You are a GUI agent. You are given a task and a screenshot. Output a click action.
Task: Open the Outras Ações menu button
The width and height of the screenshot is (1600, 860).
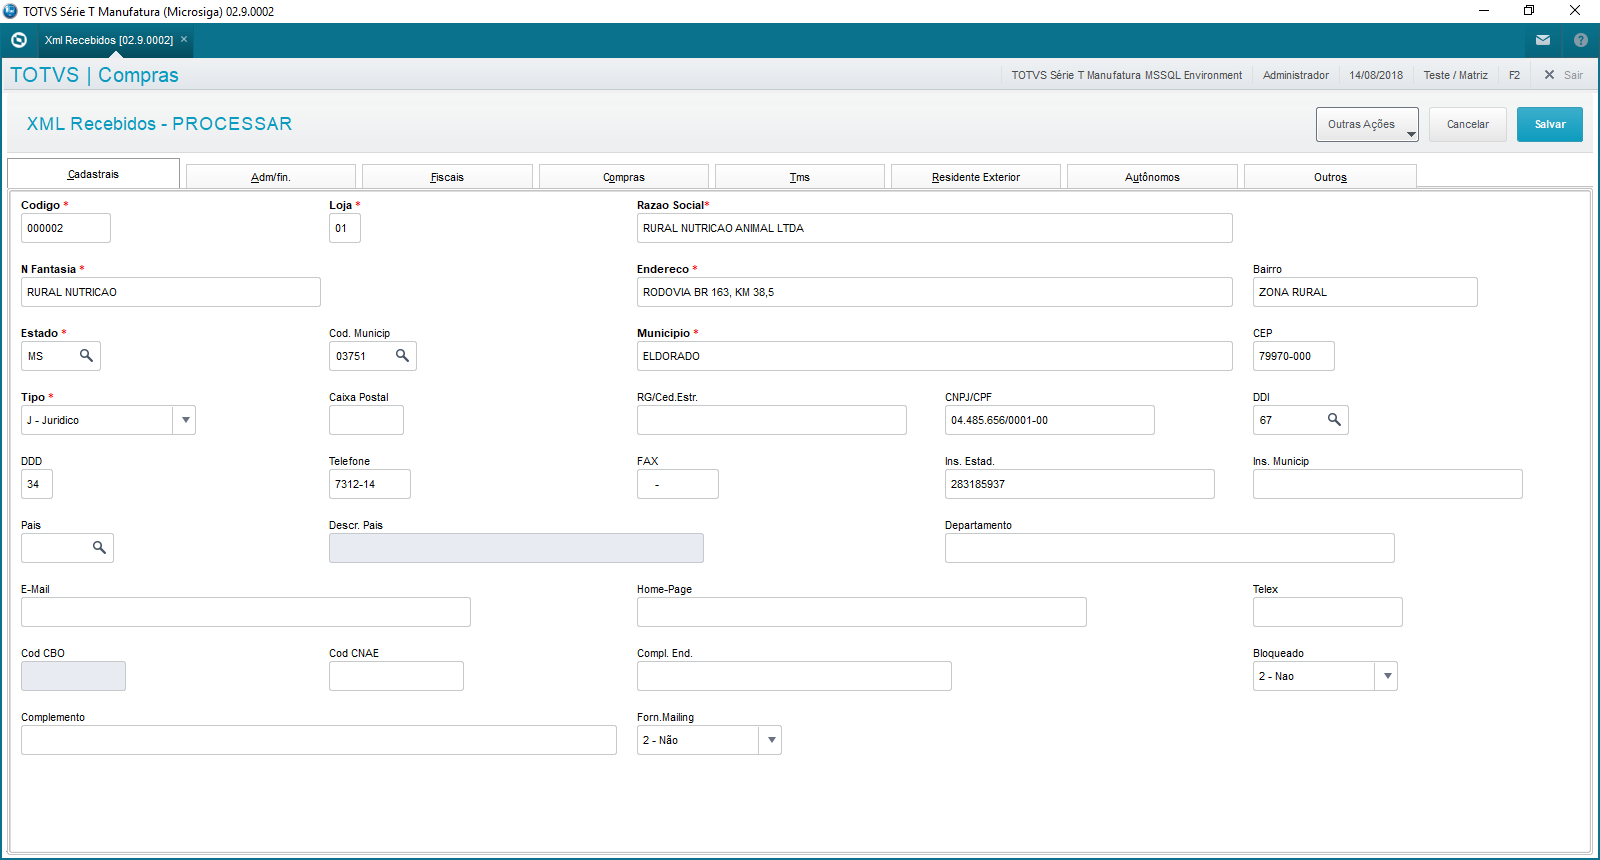1366,125
